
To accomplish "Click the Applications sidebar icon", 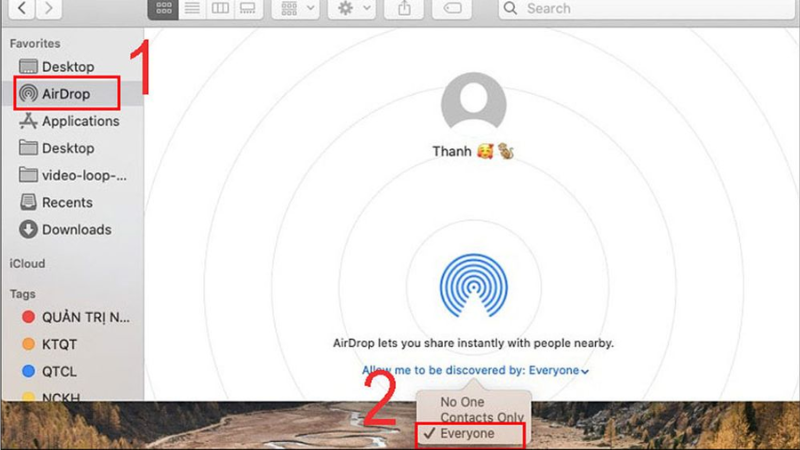I will tap(28, 121).
